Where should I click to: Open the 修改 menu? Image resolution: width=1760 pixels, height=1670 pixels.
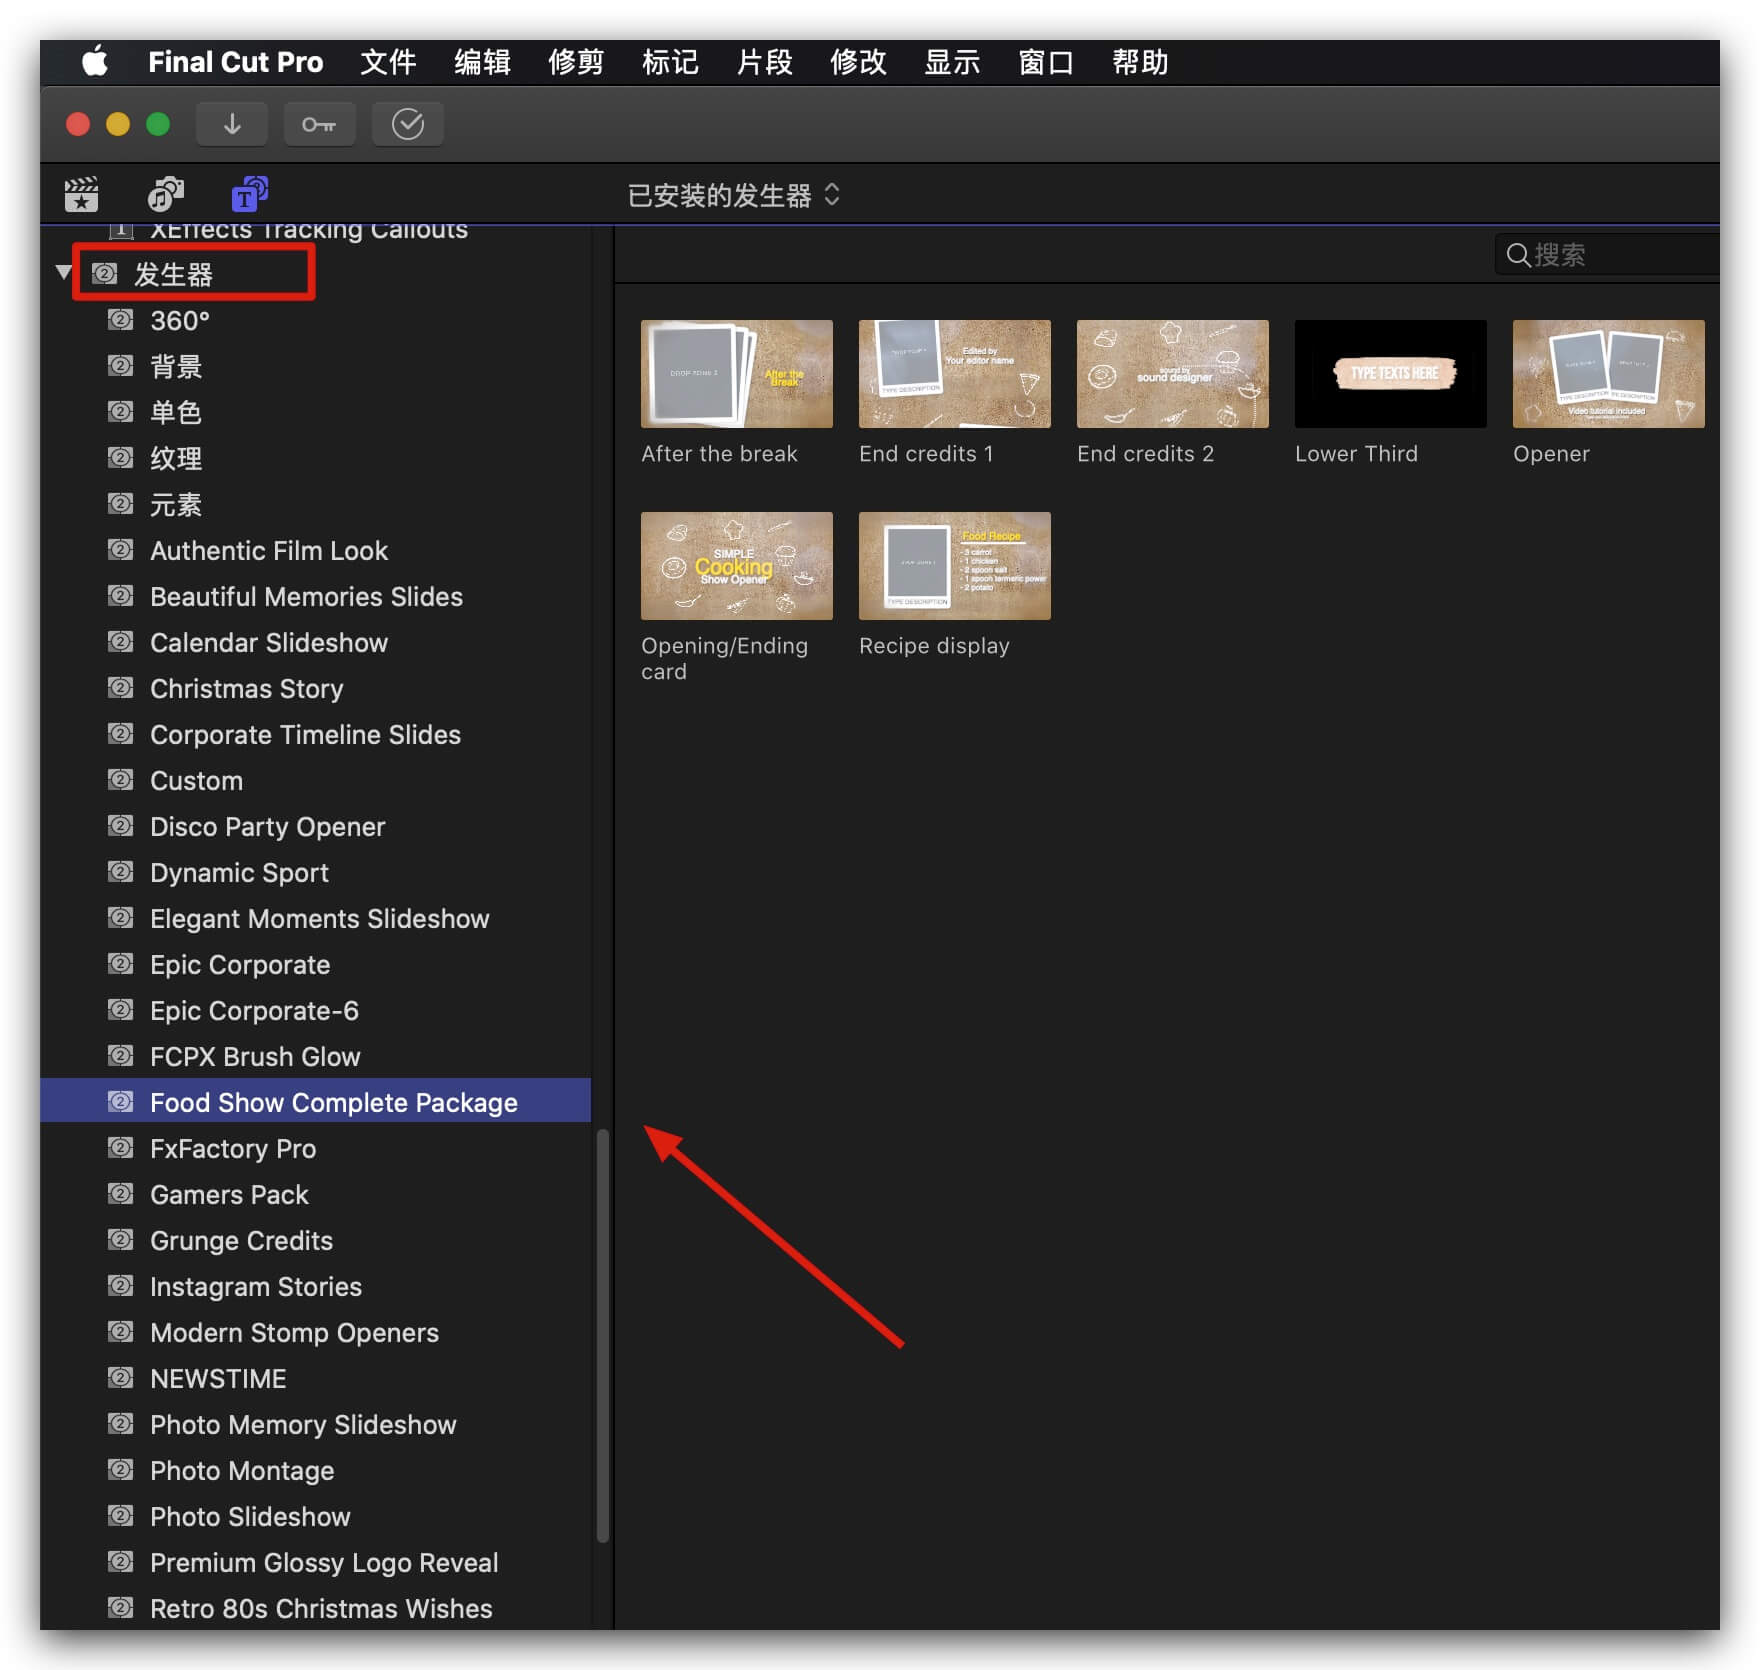click(x=858, y=62)
